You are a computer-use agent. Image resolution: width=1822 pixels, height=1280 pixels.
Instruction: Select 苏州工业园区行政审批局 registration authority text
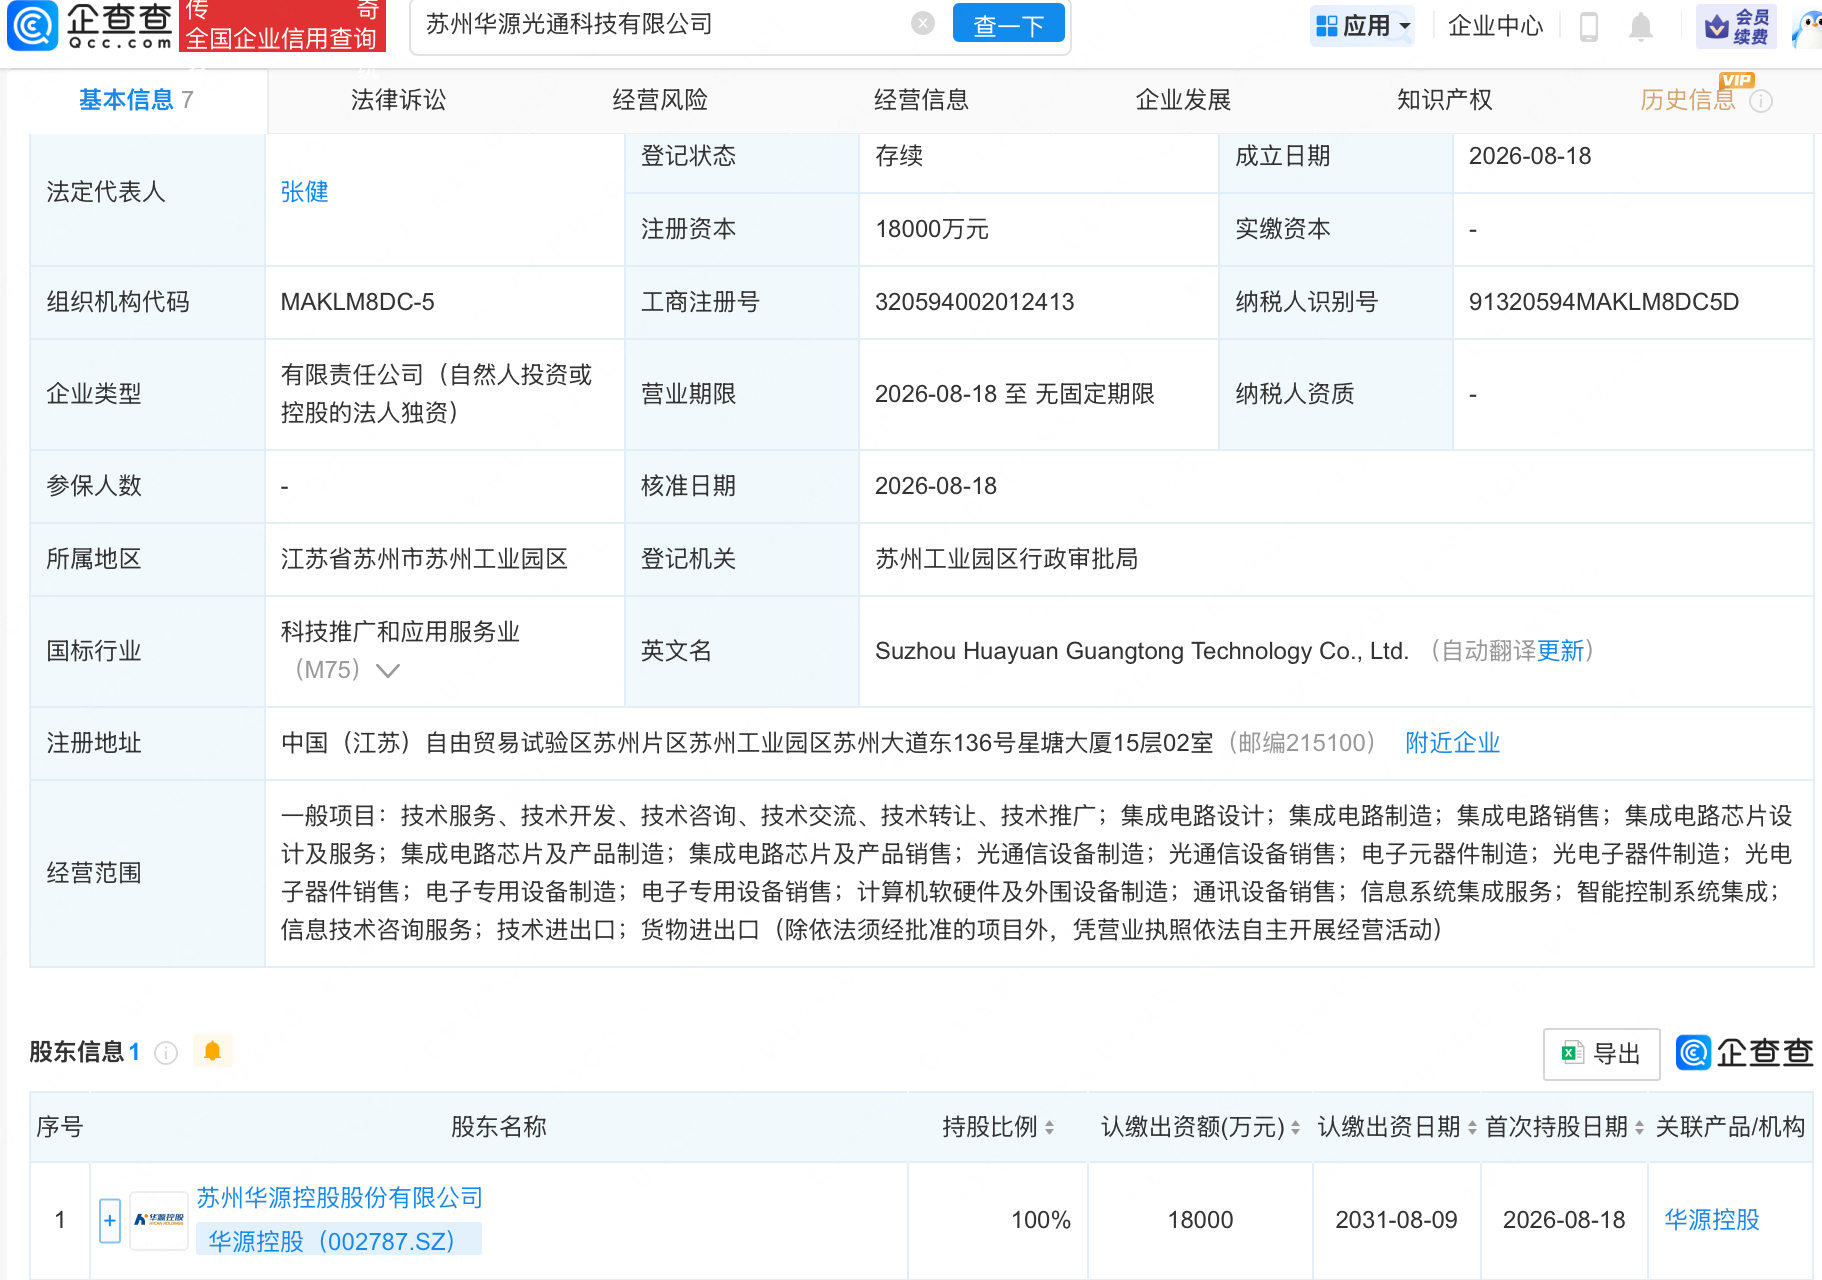1006,559
